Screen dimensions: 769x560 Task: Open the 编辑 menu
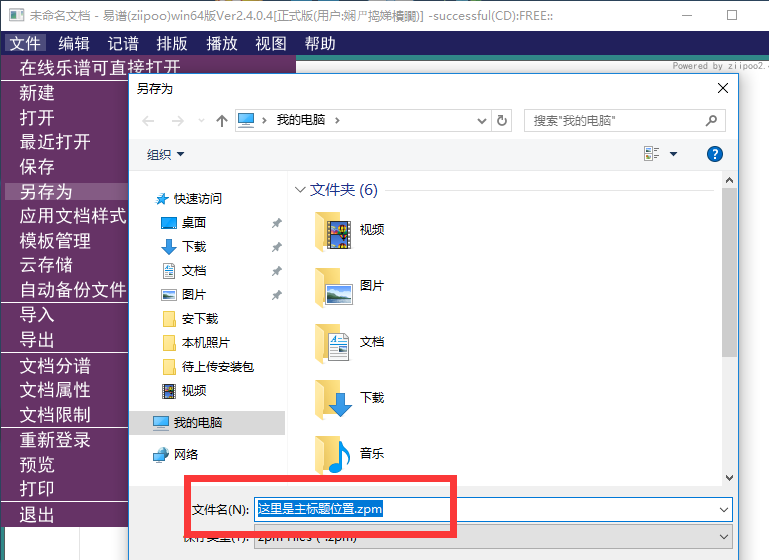(x=74, y=43)
